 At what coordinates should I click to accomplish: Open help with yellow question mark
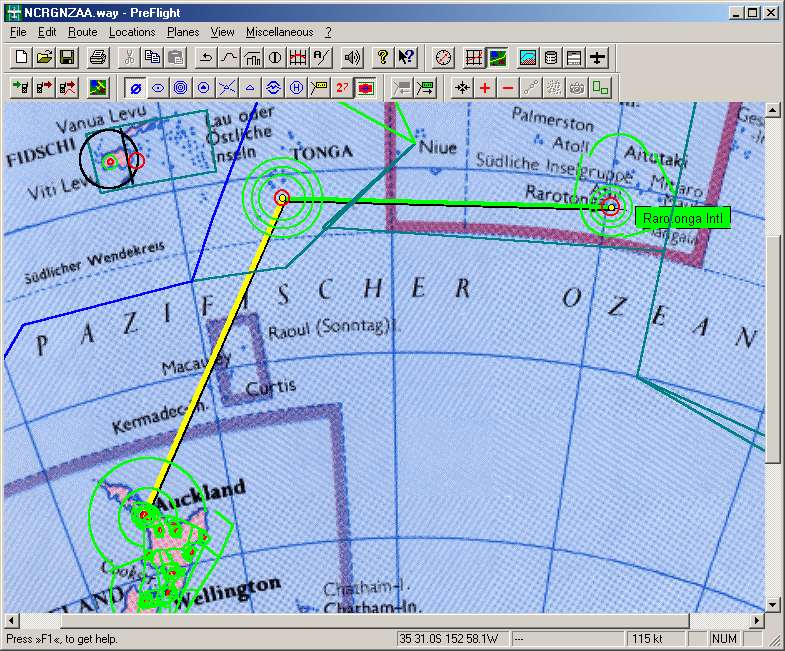(383, 58)
